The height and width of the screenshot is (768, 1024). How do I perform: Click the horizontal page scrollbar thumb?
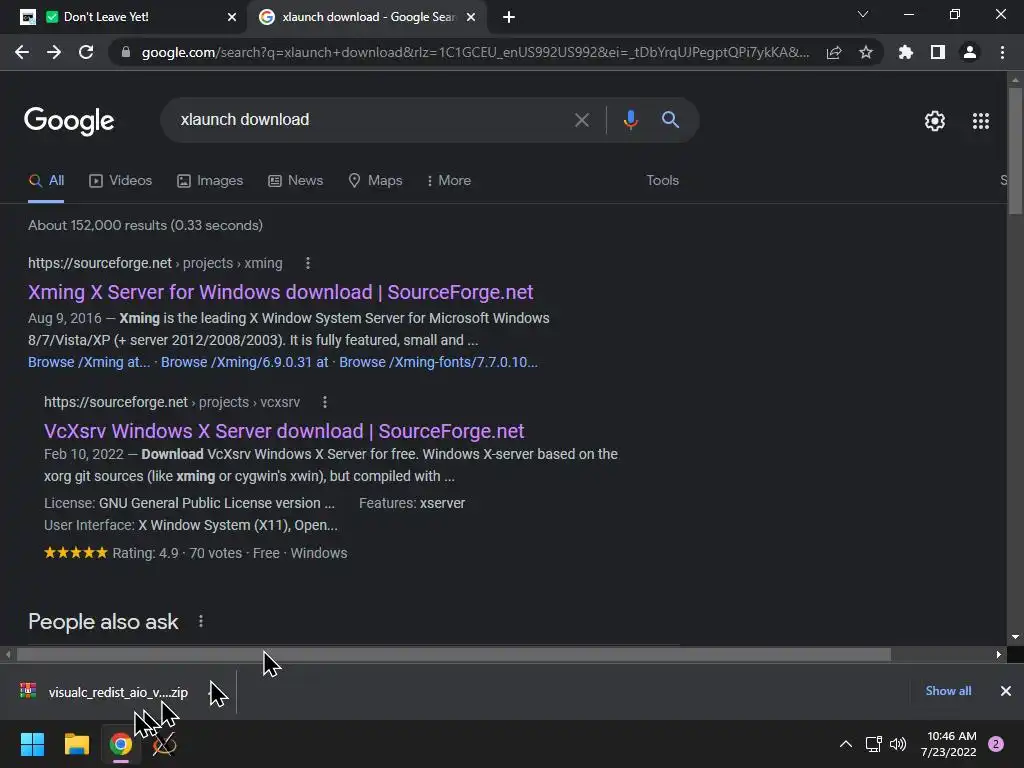(454, 654)
